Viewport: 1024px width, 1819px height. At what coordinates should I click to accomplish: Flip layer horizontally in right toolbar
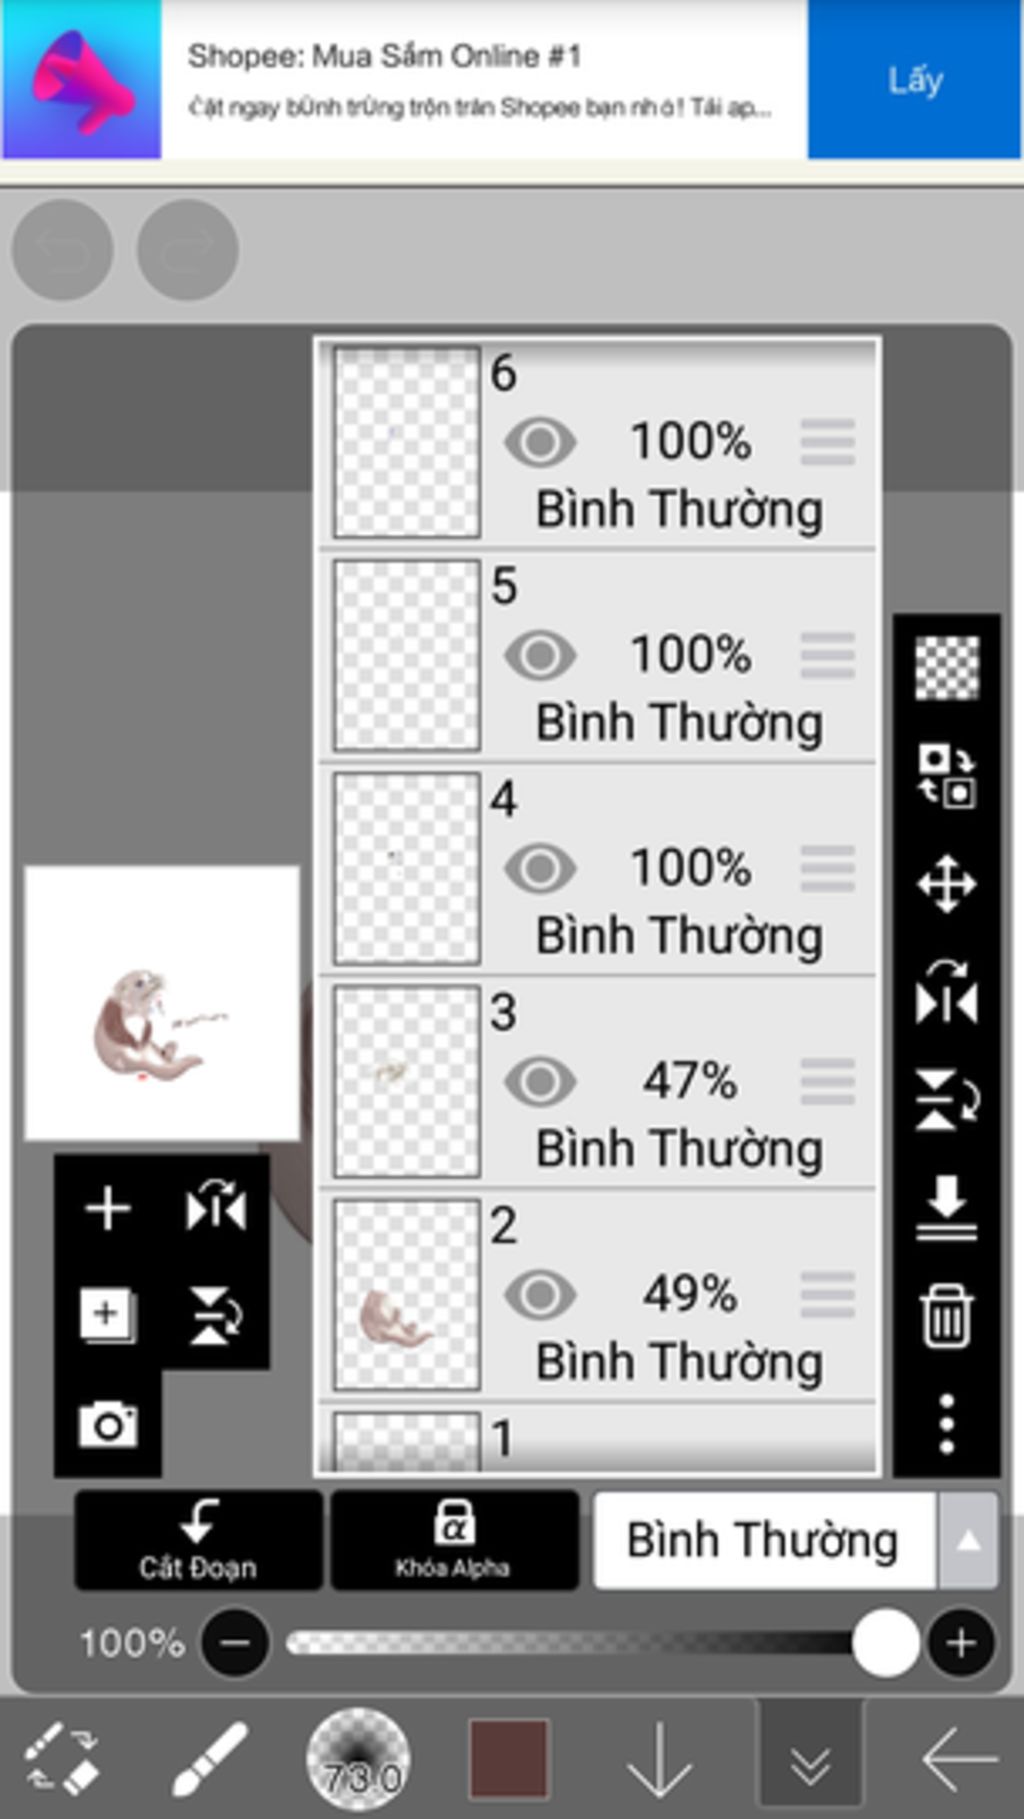click(x=946, y=992)
